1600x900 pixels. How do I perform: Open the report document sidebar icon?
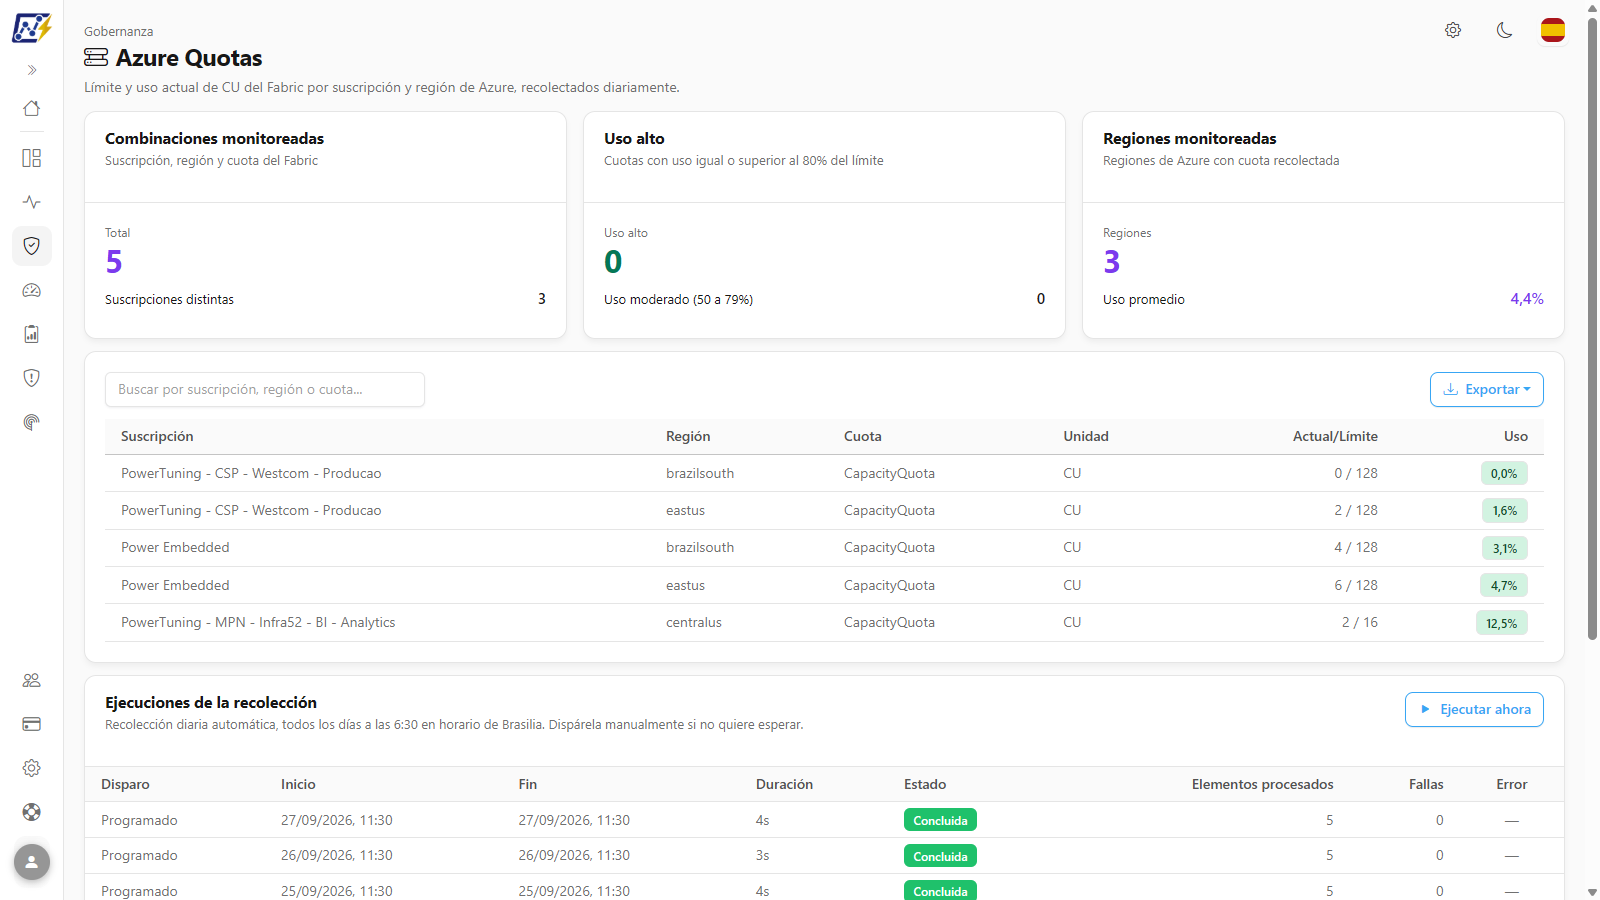32,334
